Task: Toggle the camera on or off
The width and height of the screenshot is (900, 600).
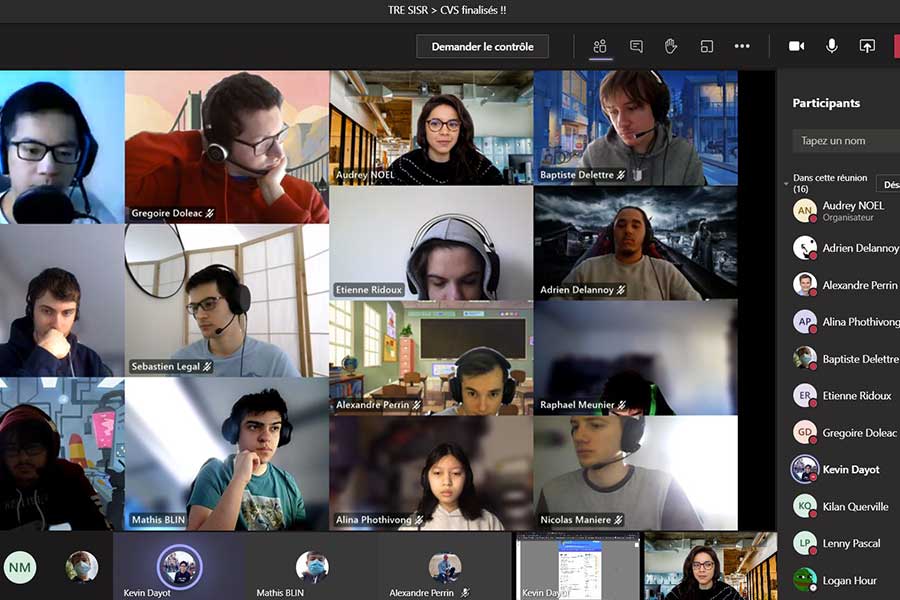Action: 797,46
